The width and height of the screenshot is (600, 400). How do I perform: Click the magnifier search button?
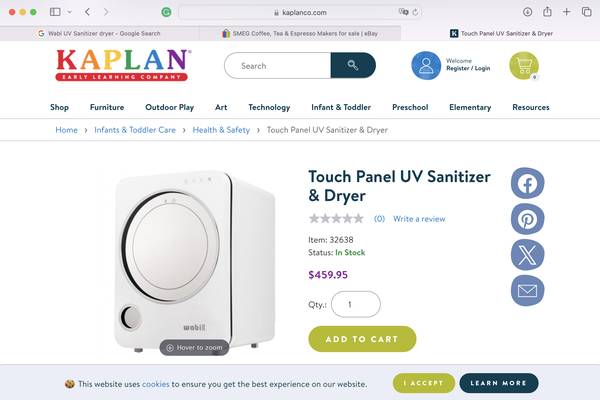(x=353, y=65)
